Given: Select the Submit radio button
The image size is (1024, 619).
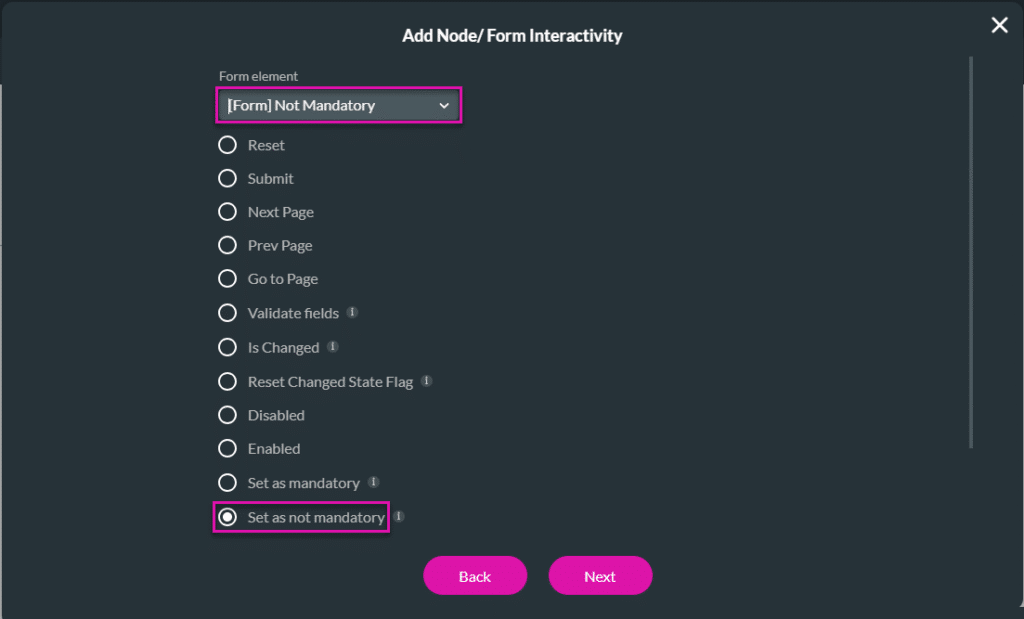Looking at the screenshot, I should (227, 178).
